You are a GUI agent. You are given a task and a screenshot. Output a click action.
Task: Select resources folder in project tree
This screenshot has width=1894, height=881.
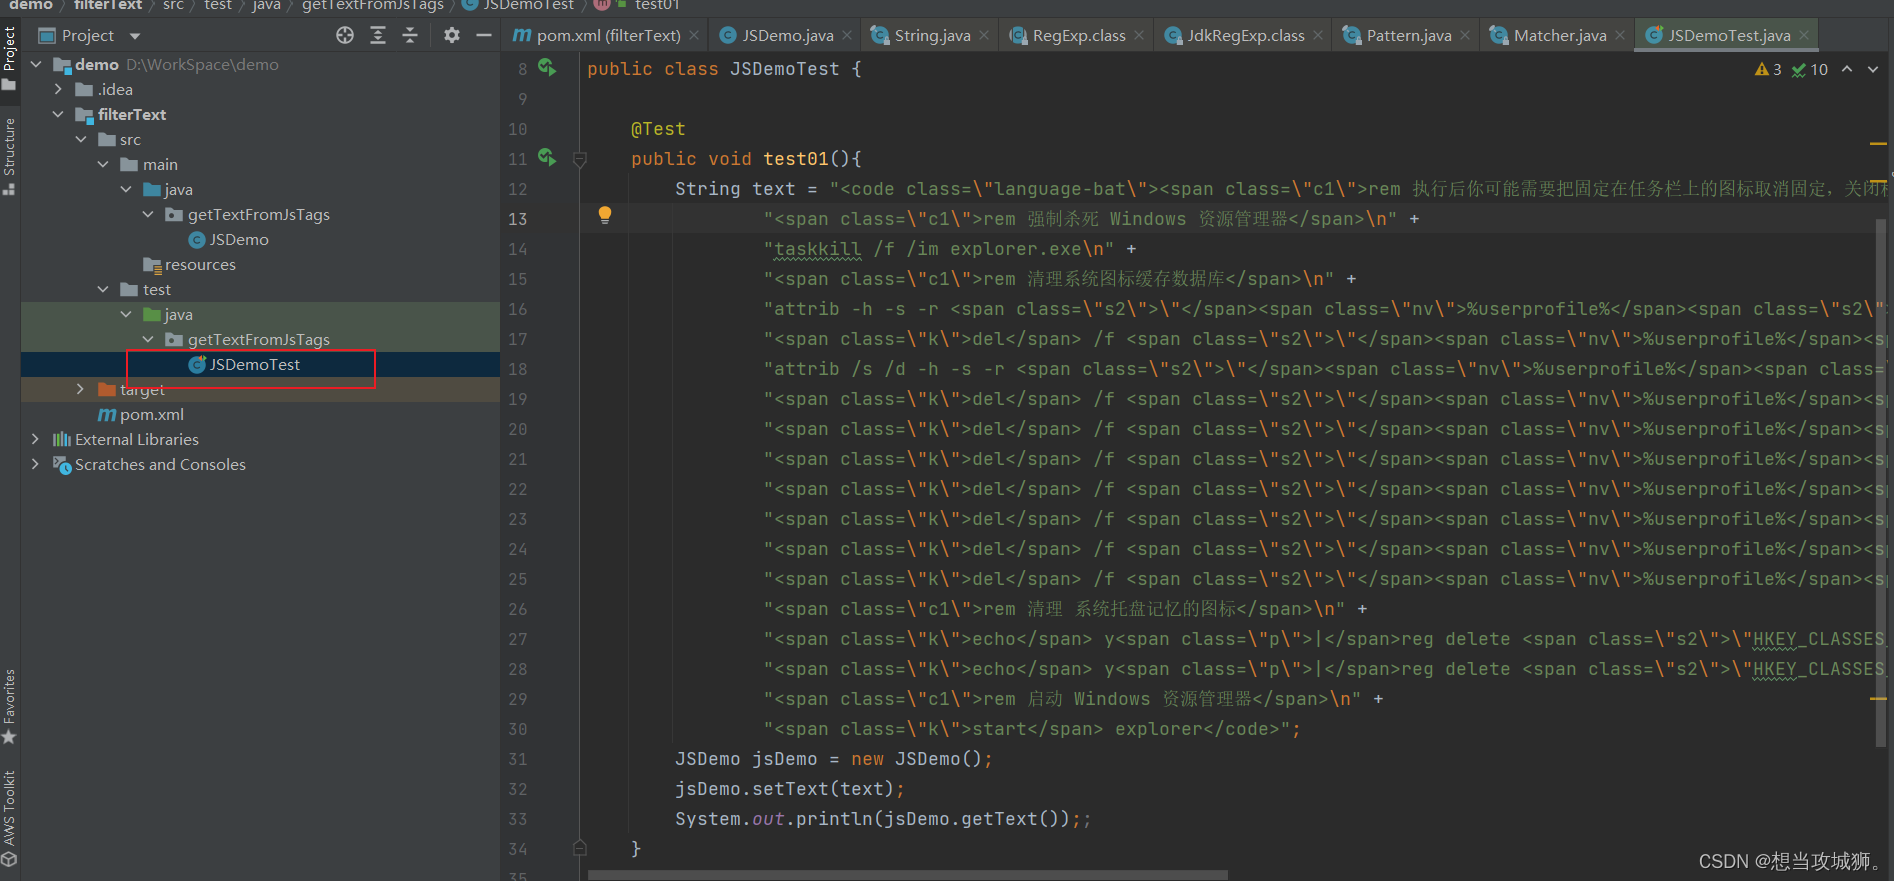tap(200, 264)
